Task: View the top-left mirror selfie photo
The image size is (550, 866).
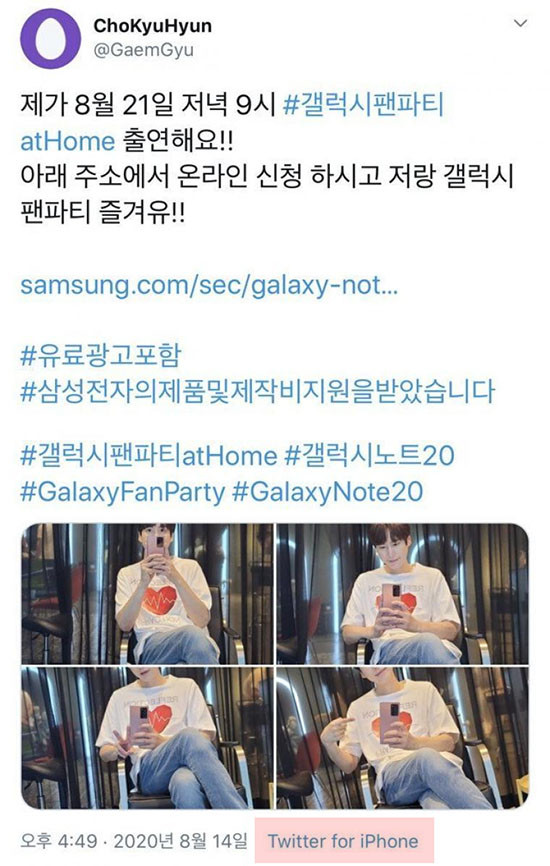Action: pyautogui.click(x=147, y=594)
